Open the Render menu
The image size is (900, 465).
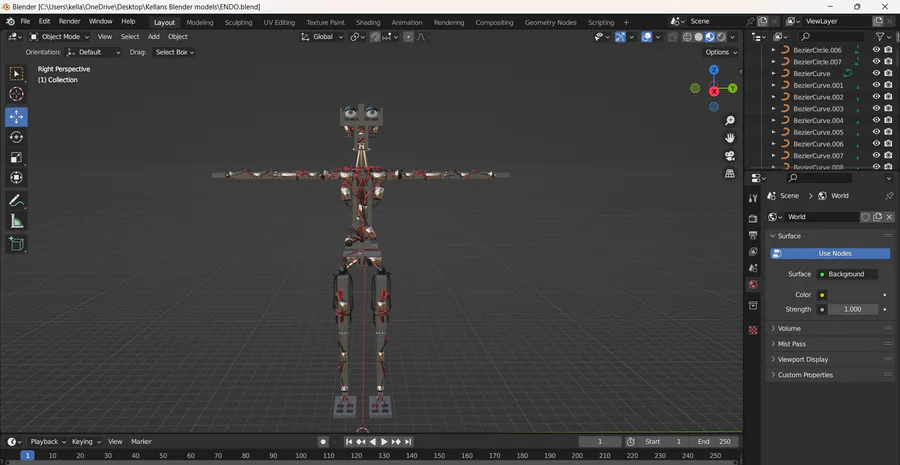pos(69,21)
